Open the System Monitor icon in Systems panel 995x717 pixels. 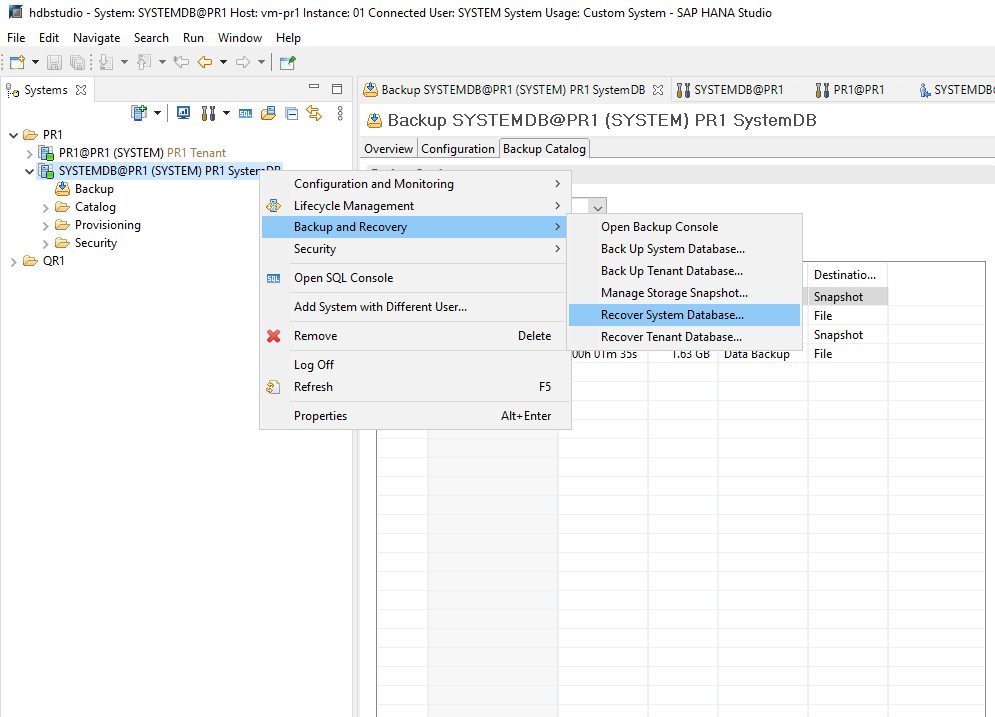[x=183, y=113]
